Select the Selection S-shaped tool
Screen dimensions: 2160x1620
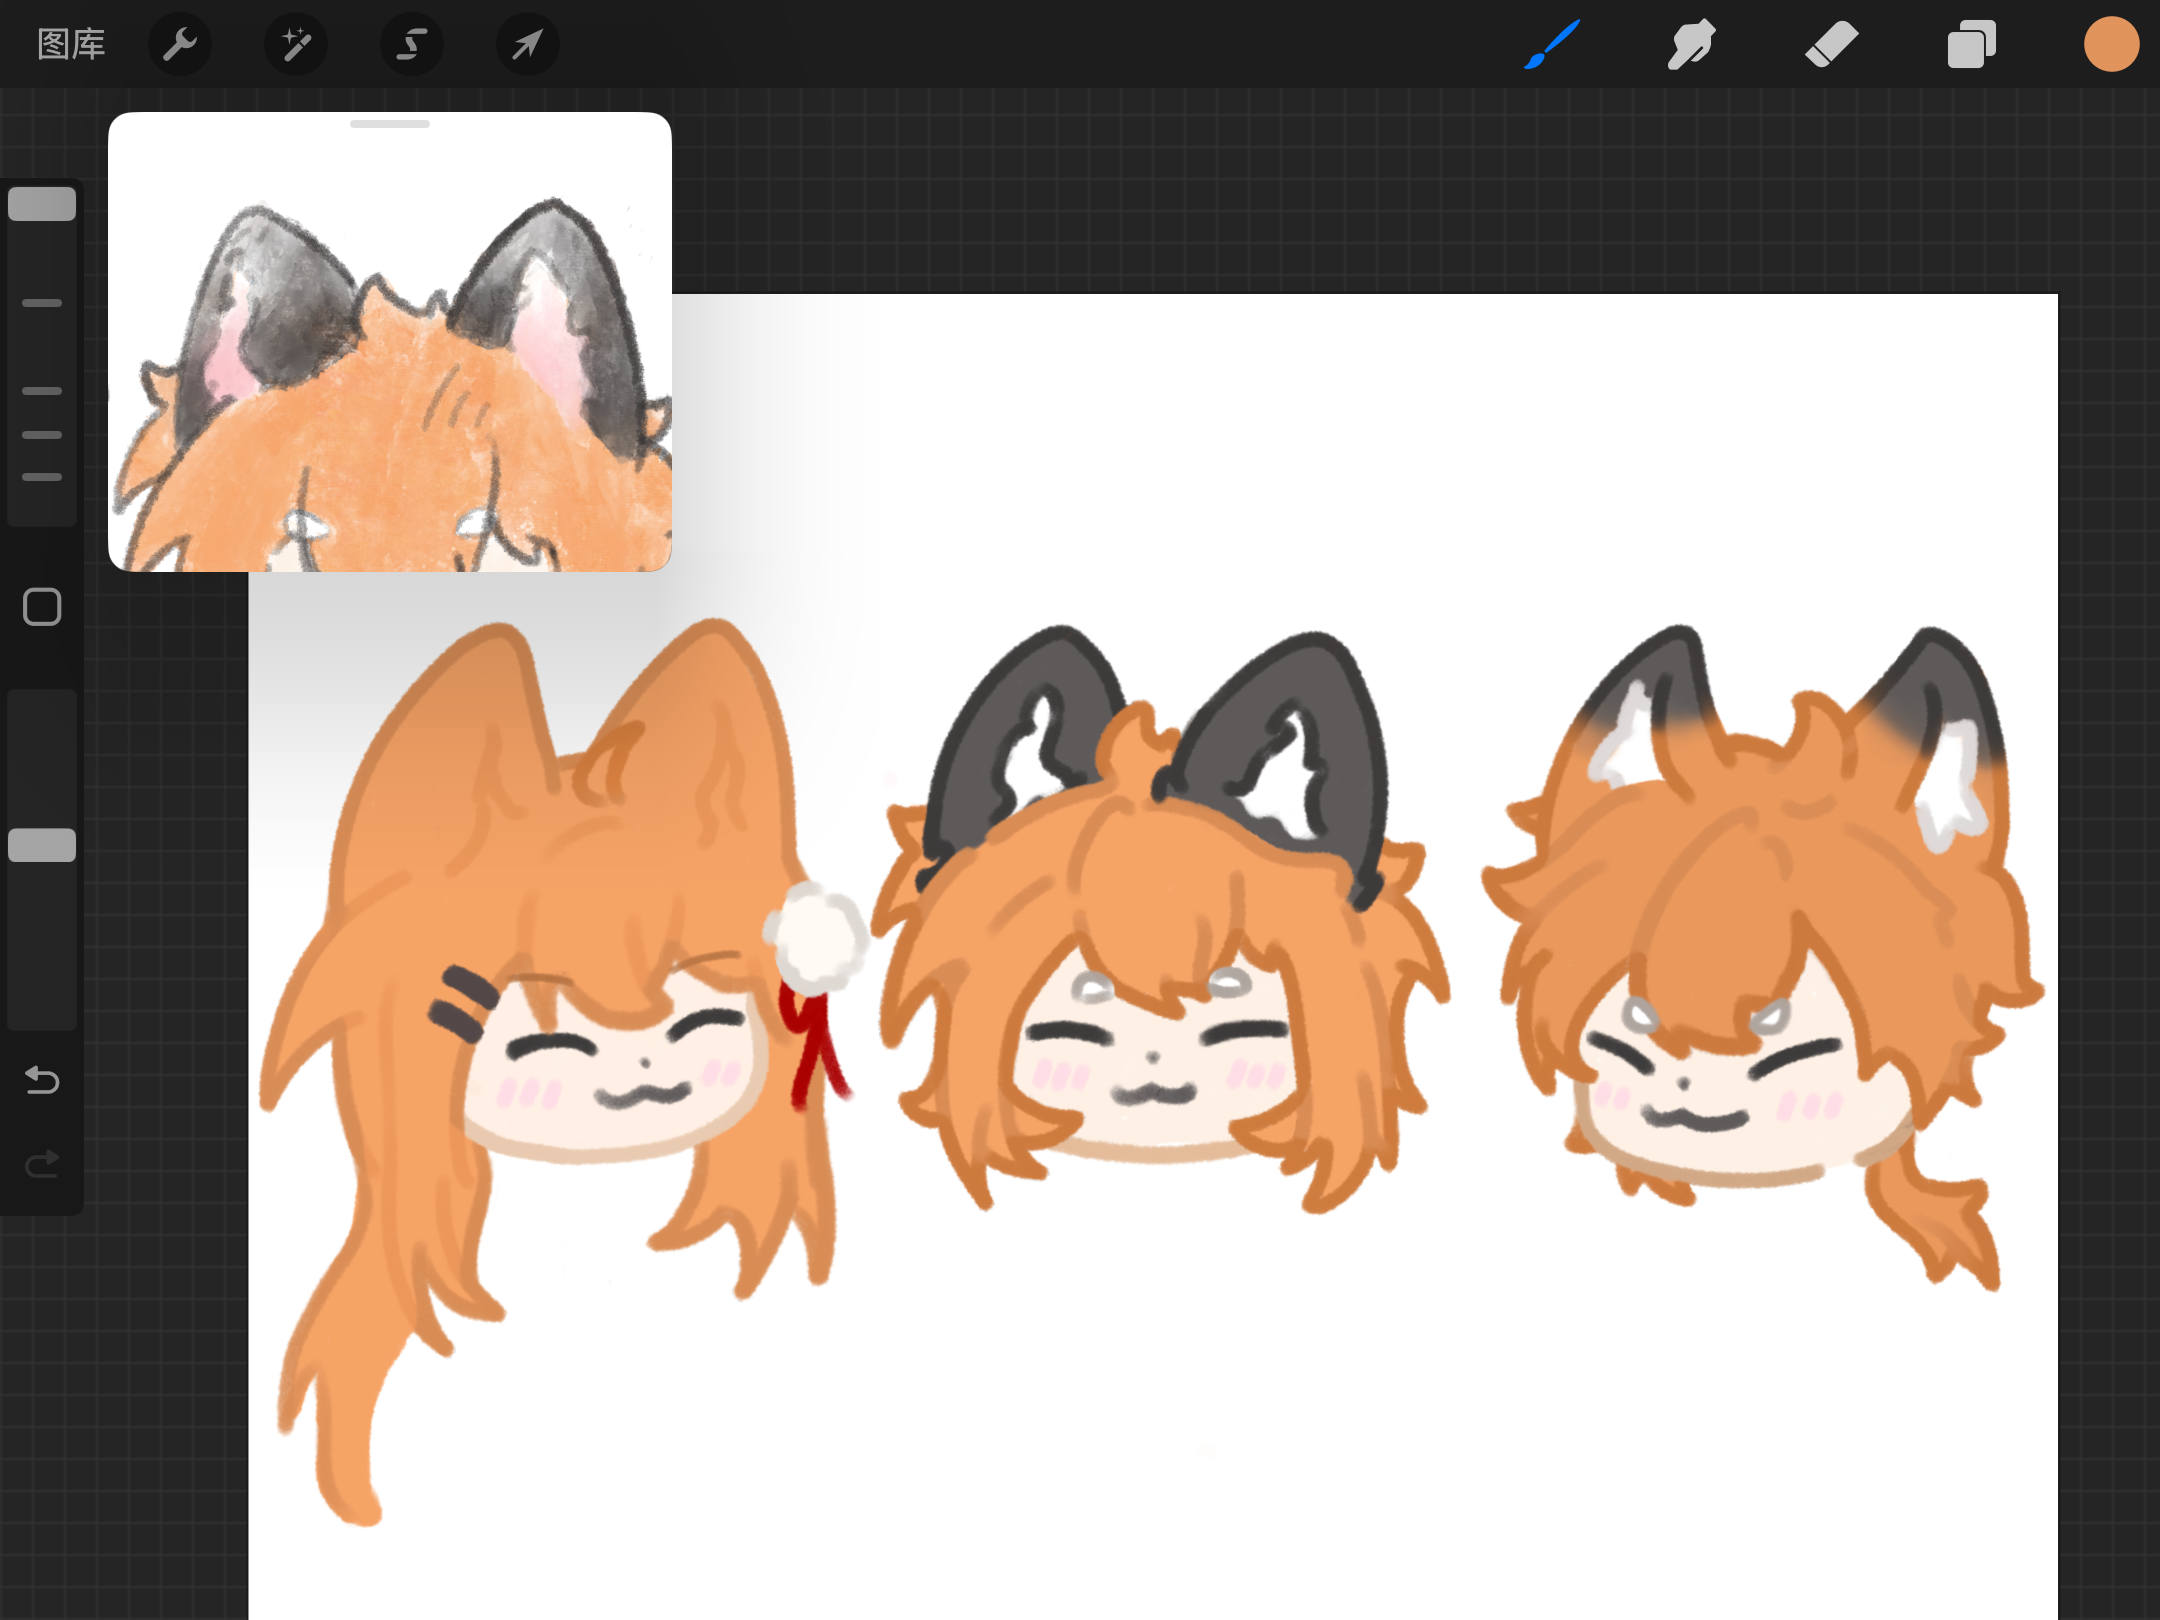click(x=412, y=44)
